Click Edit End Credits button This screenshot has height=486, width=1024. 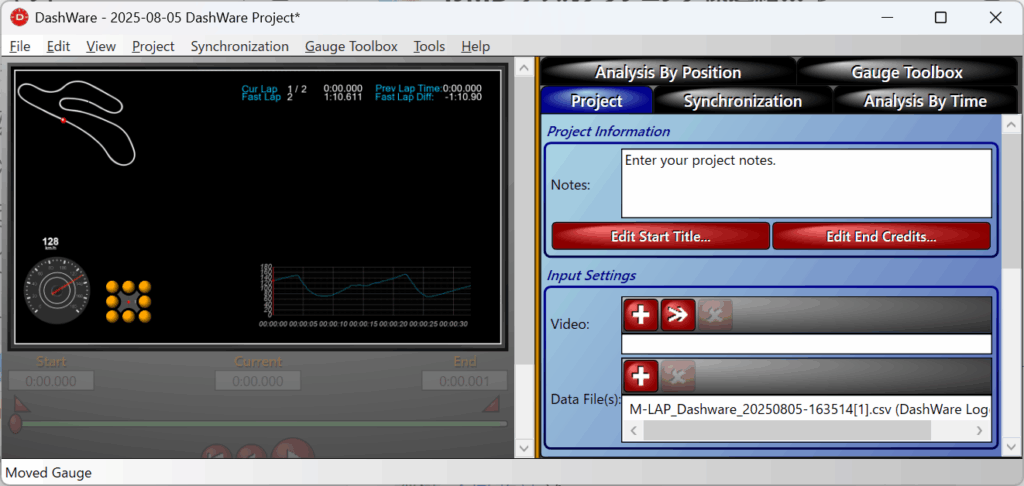click(881, 236)
